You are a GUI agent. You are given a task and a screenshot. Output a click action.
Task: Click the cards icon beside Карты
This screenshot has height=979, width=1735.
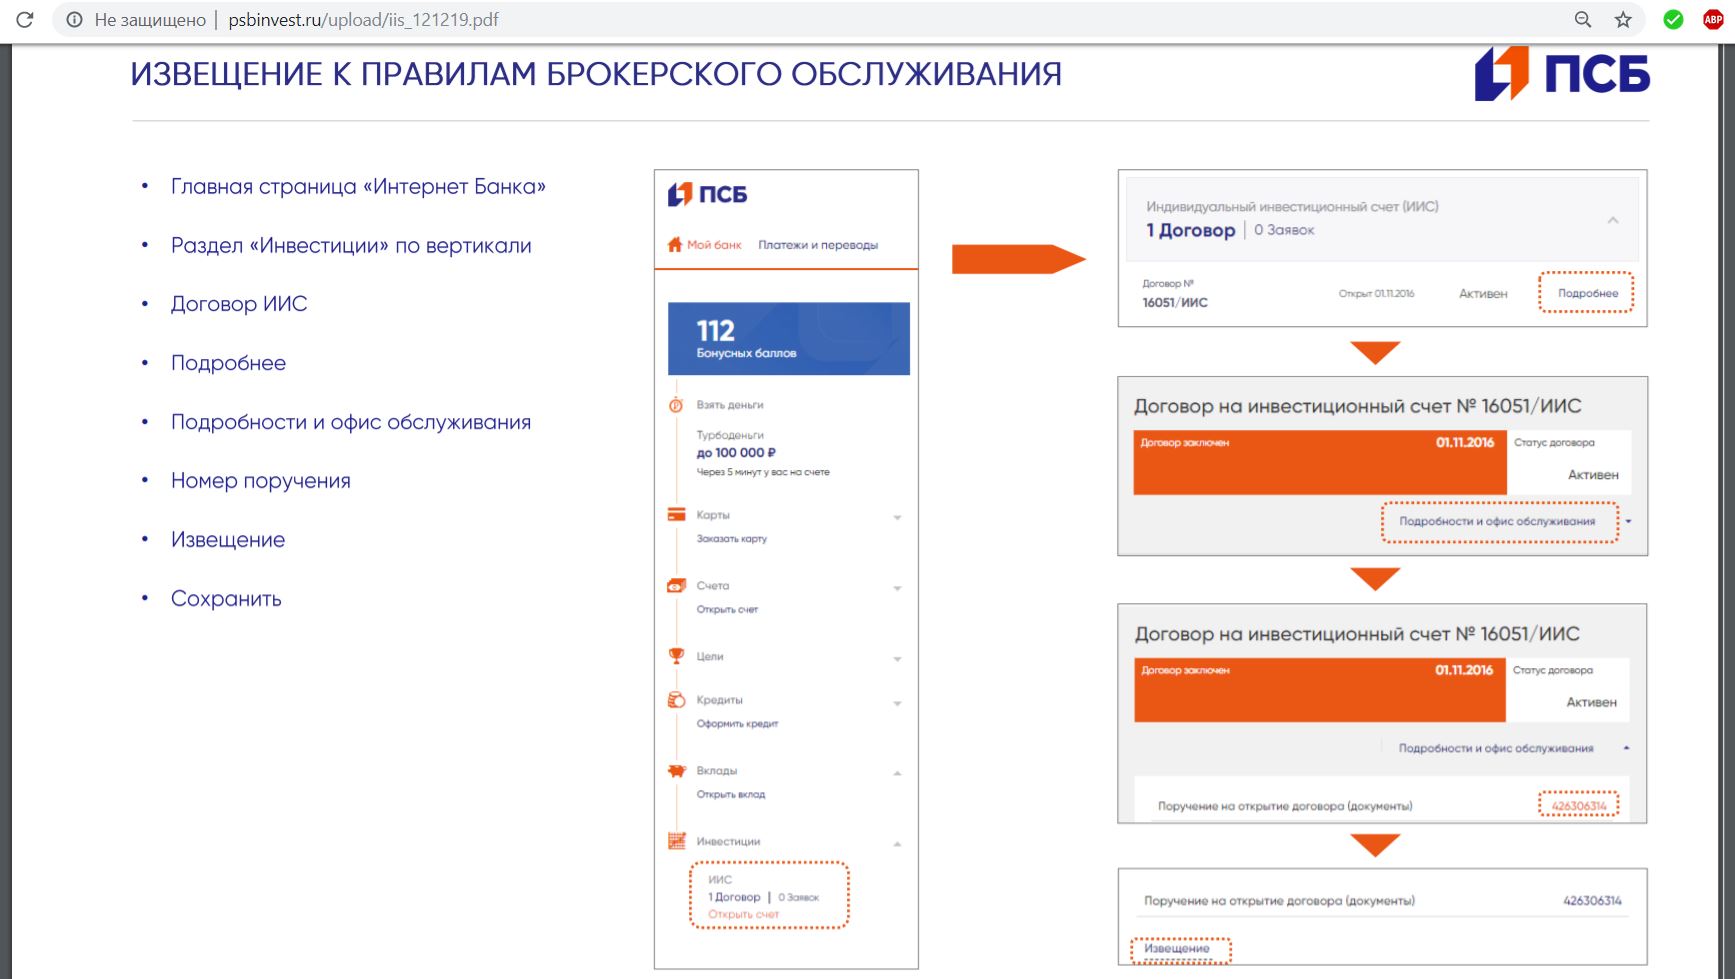[x=676, y=515]
